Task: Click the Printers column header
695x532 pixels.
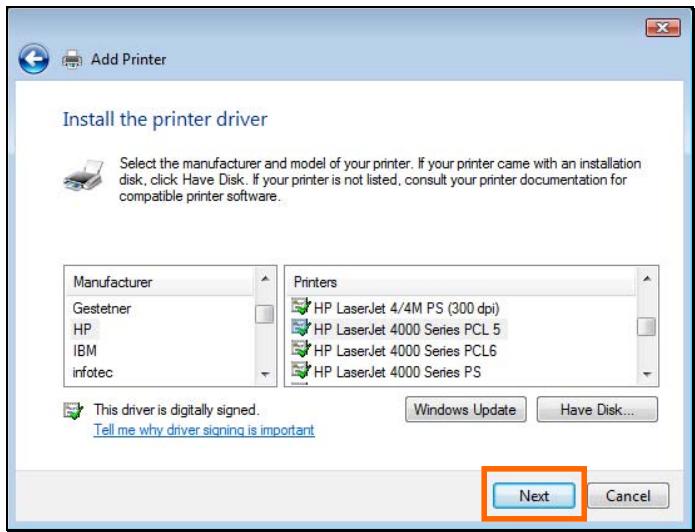Action: 461,282
